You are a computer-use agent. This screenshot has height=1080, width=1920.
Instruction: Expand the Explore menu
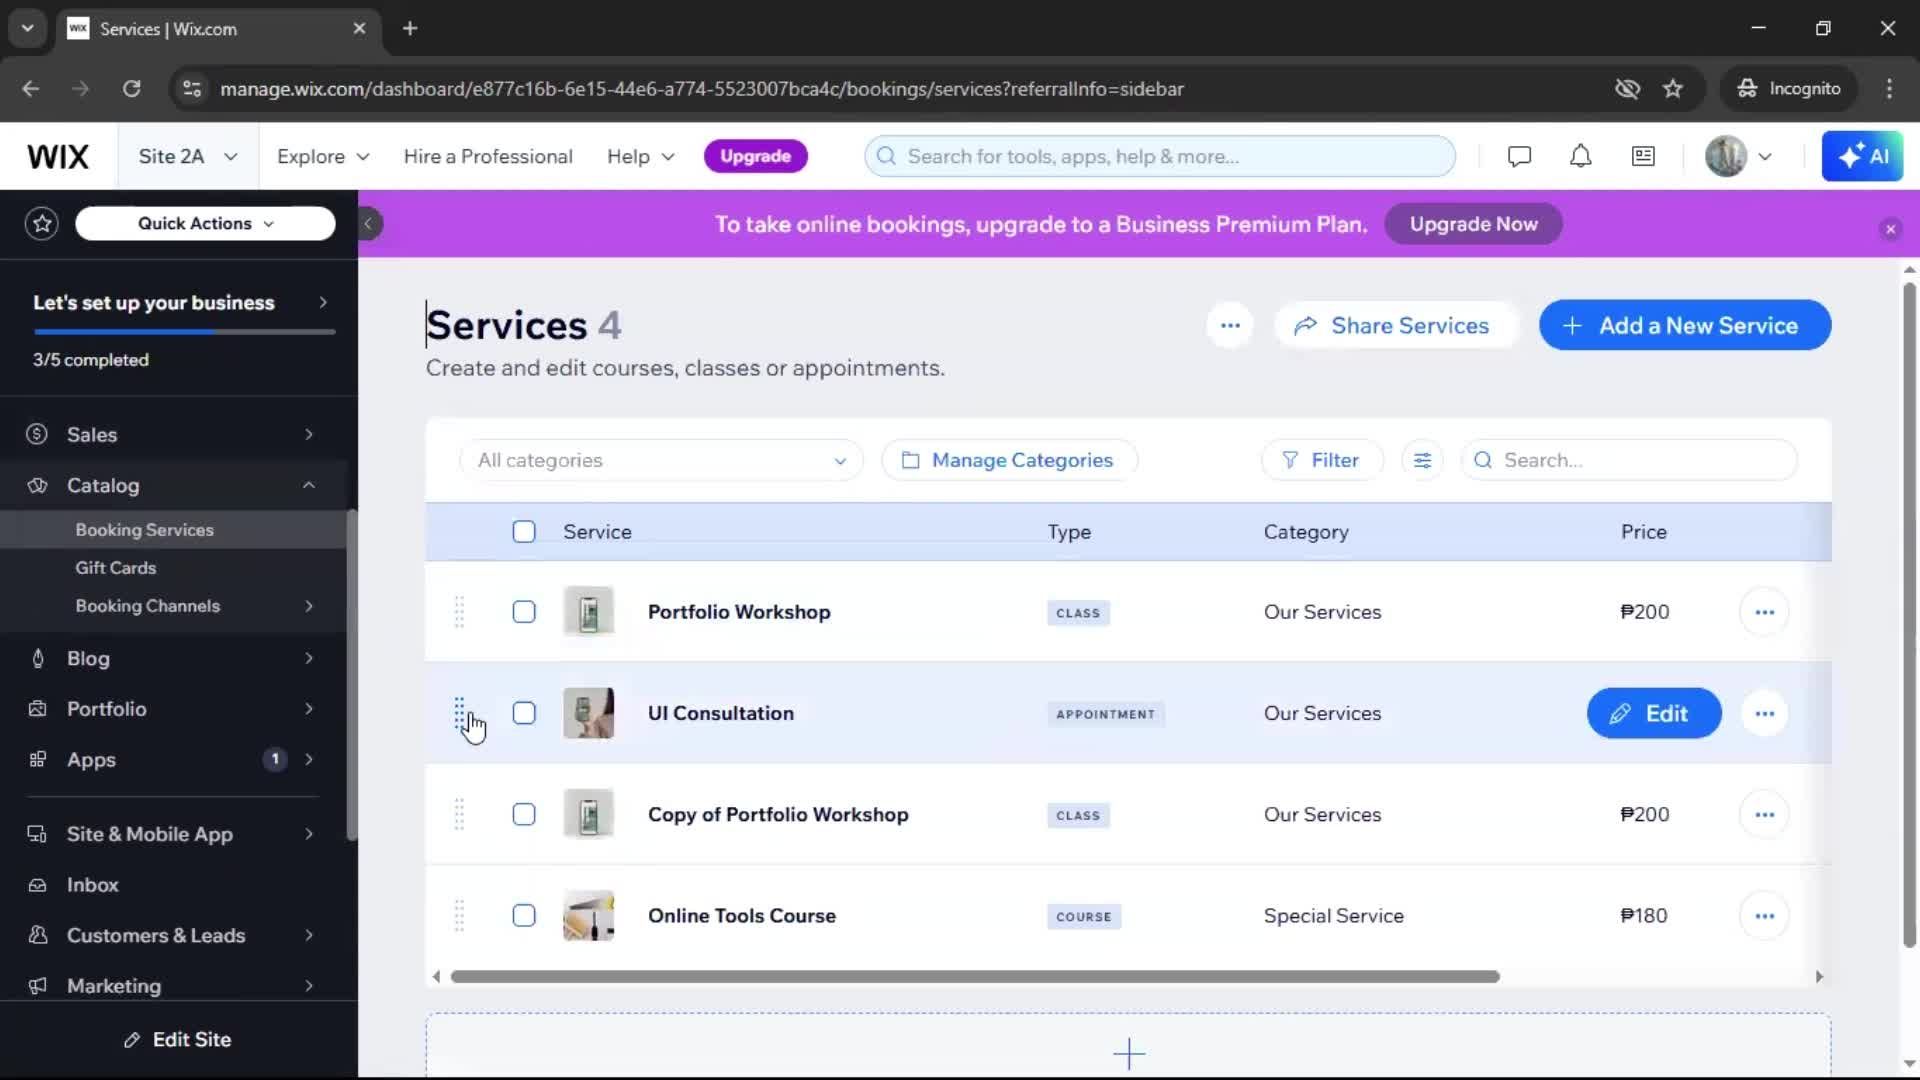coord(323,157)
